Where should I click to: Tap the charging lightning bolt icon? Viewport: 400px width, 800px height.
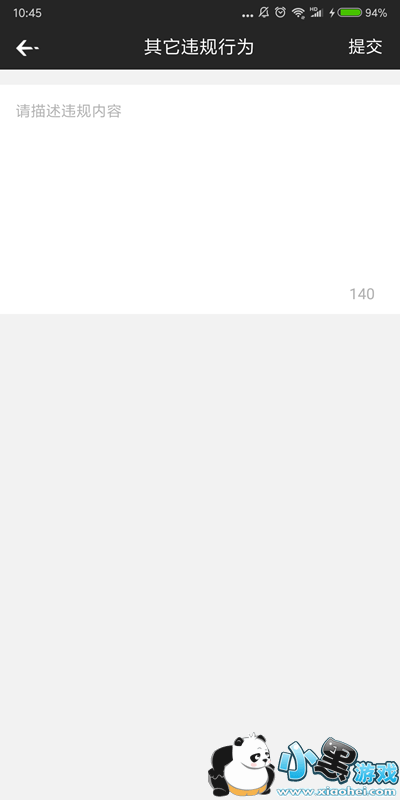[332, 13]
